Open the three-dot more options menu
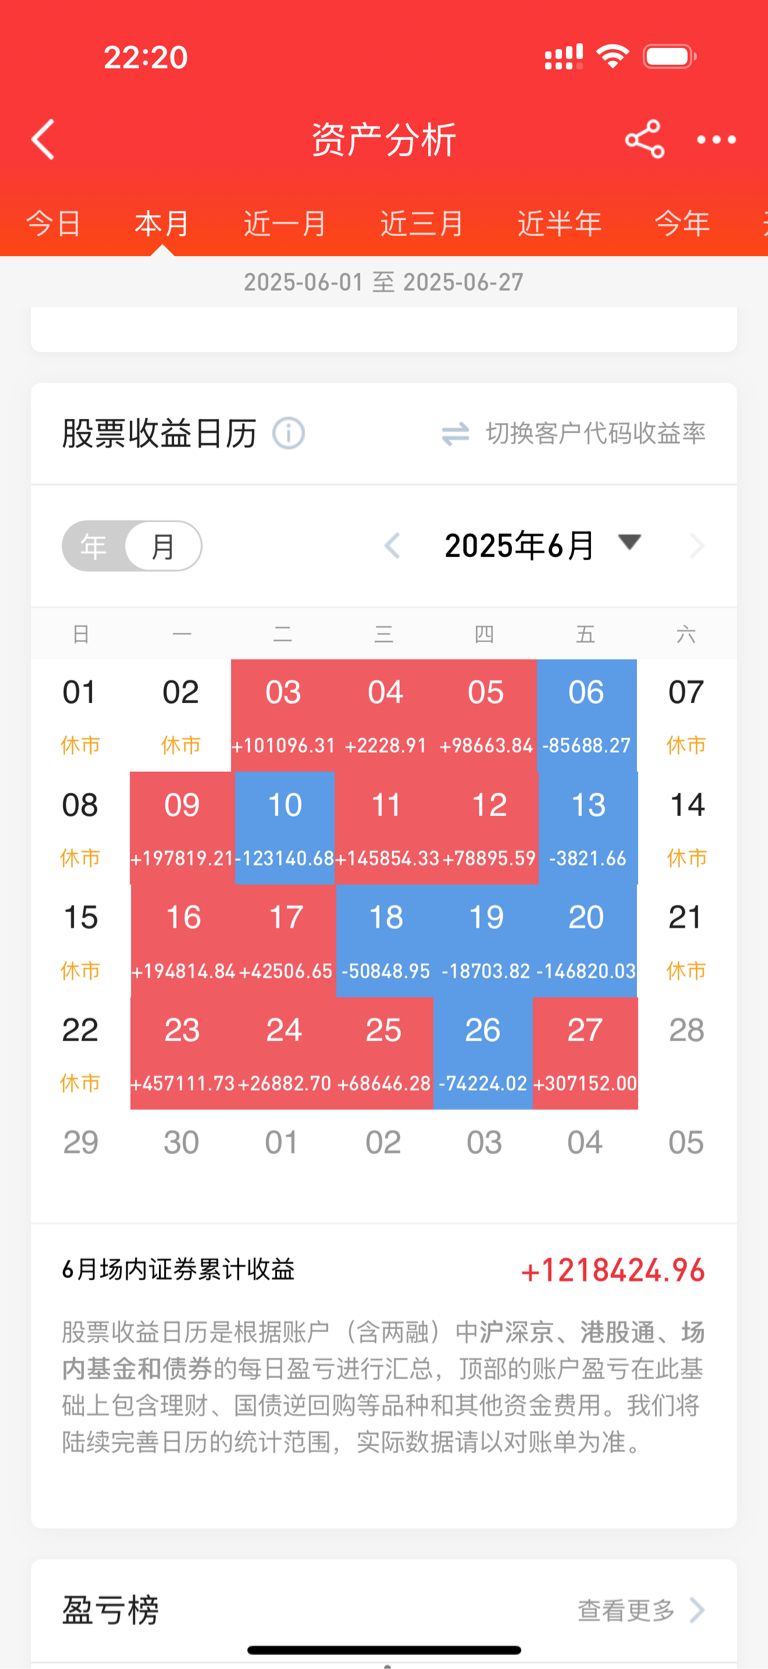The width and height of the screenshot is (768, 1669). pos(716,140)
